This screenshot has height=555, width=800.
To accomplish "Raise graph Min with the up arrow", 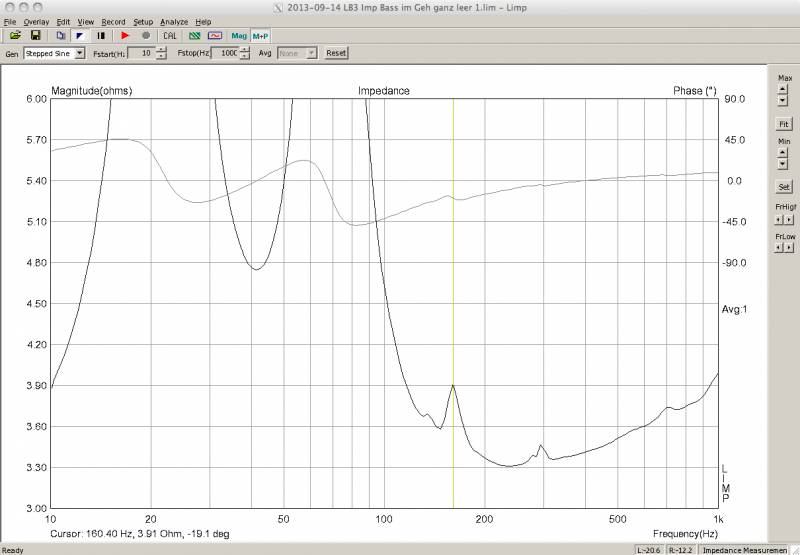I will pyautogui.click(x=782, y=152).
